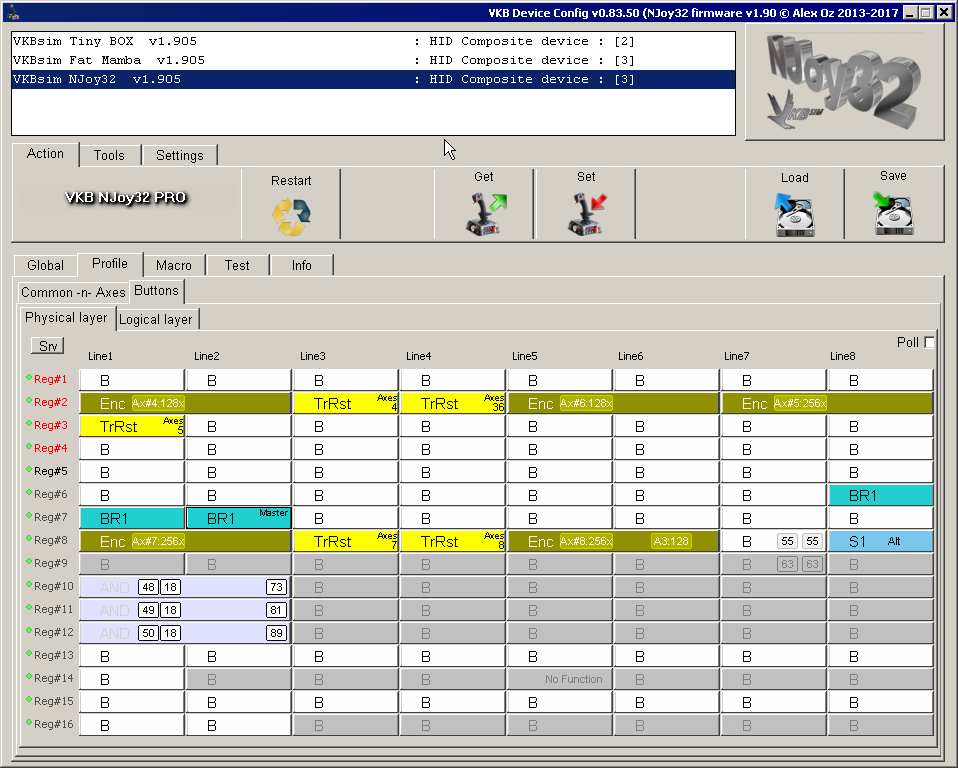Select the AND 50 18 89 cell

[x=185, y=633]
